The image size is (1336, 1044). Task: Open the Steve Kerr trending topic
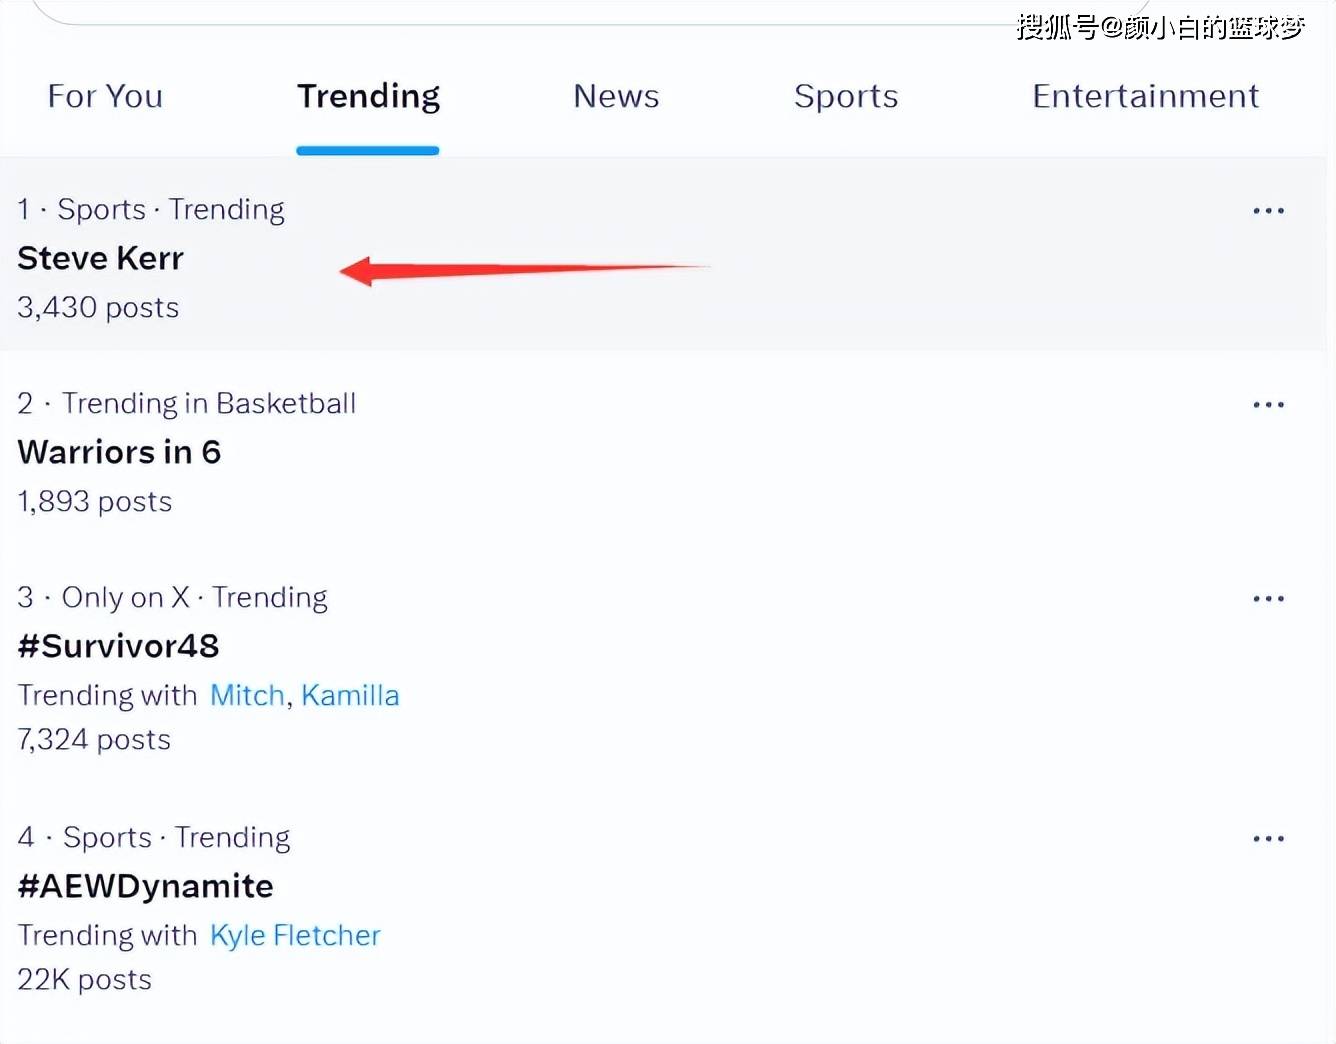point(101,258)
